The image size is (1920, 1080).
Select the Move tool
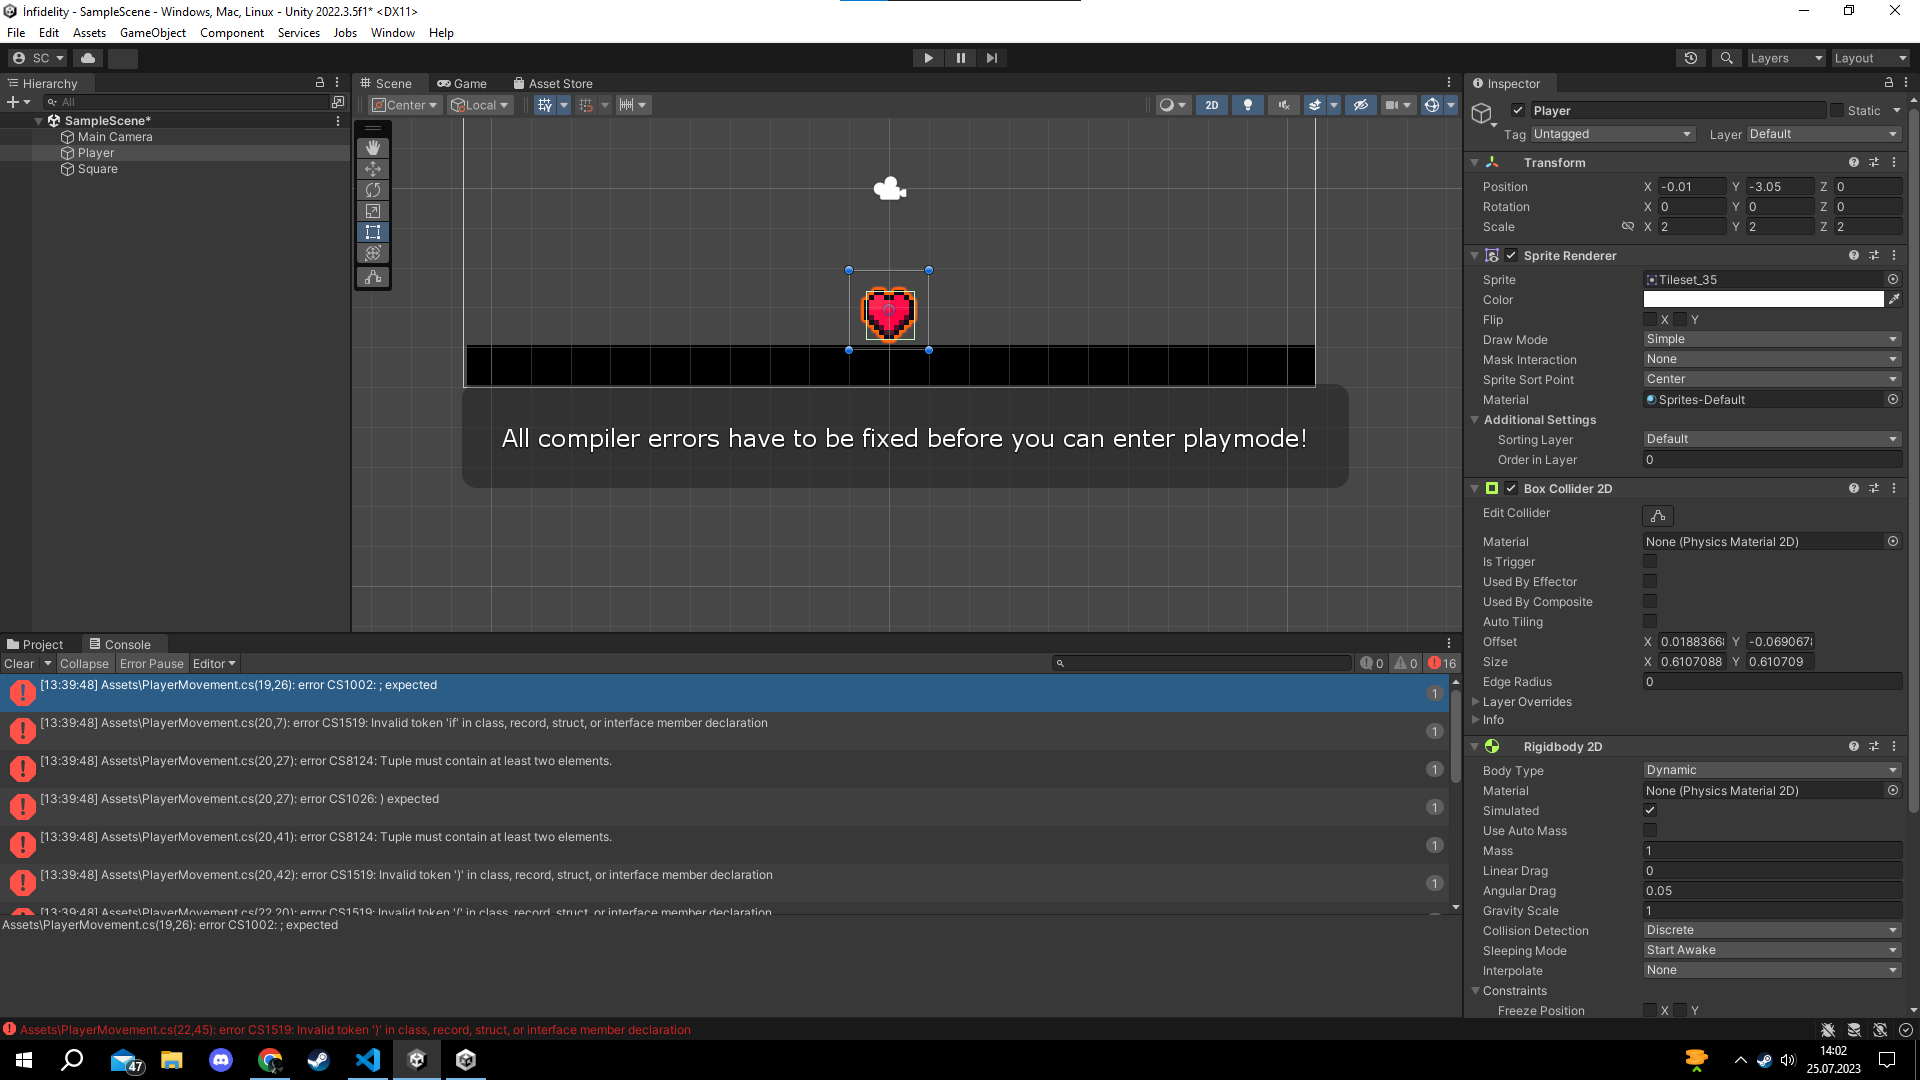(x=373, y=169)
